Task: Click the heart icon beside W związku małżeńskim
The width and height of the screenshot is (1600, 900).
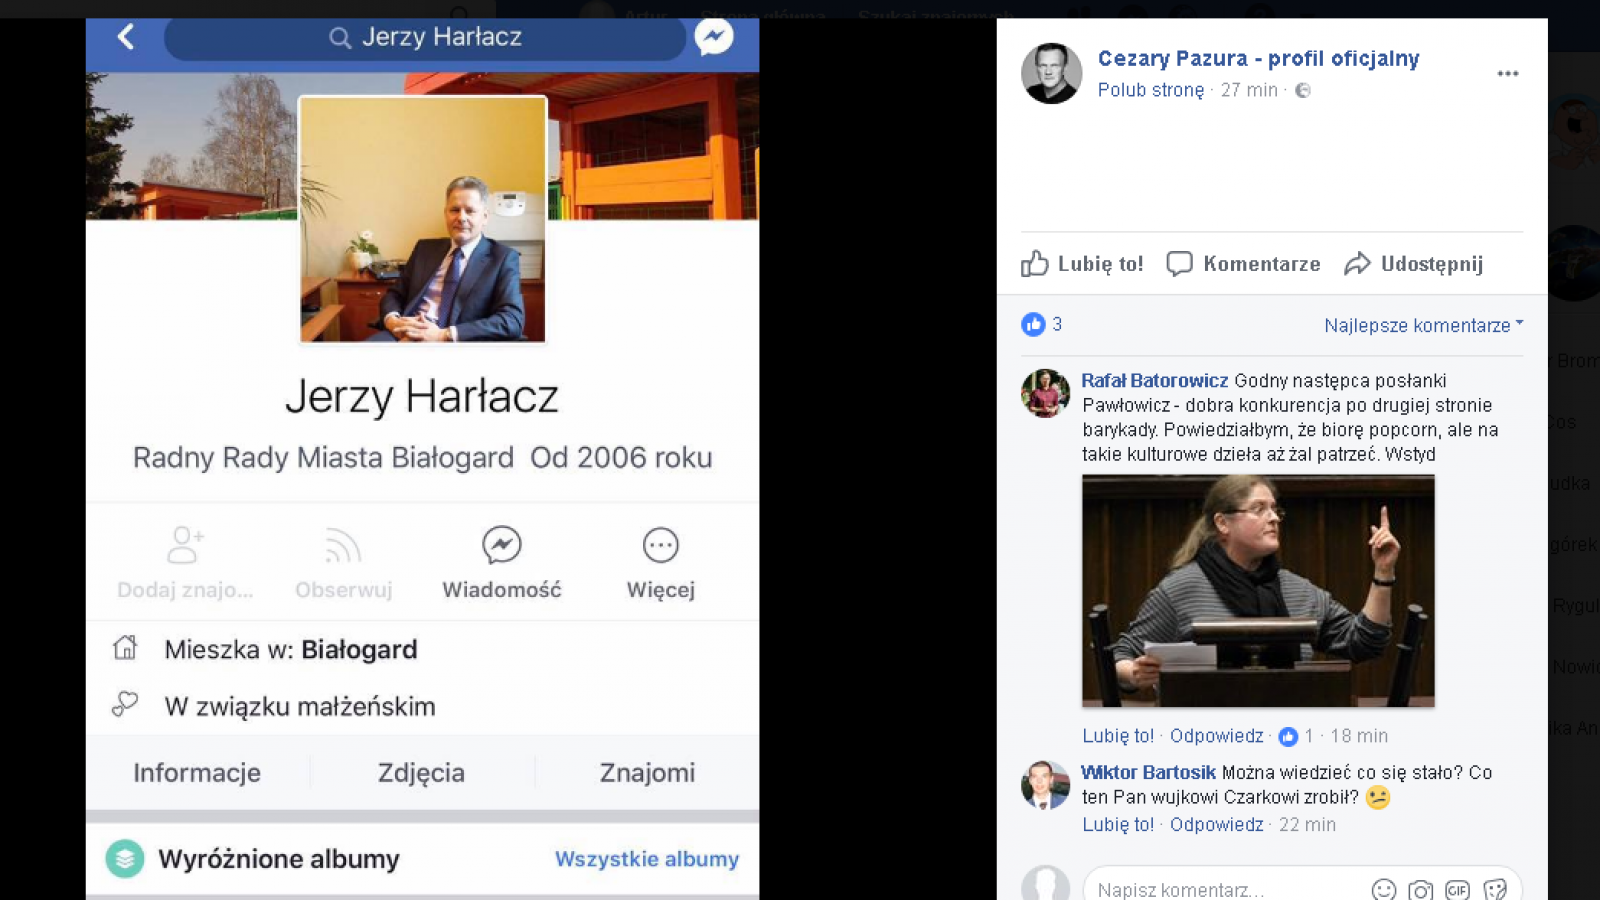Action: (x=125, y=704)
